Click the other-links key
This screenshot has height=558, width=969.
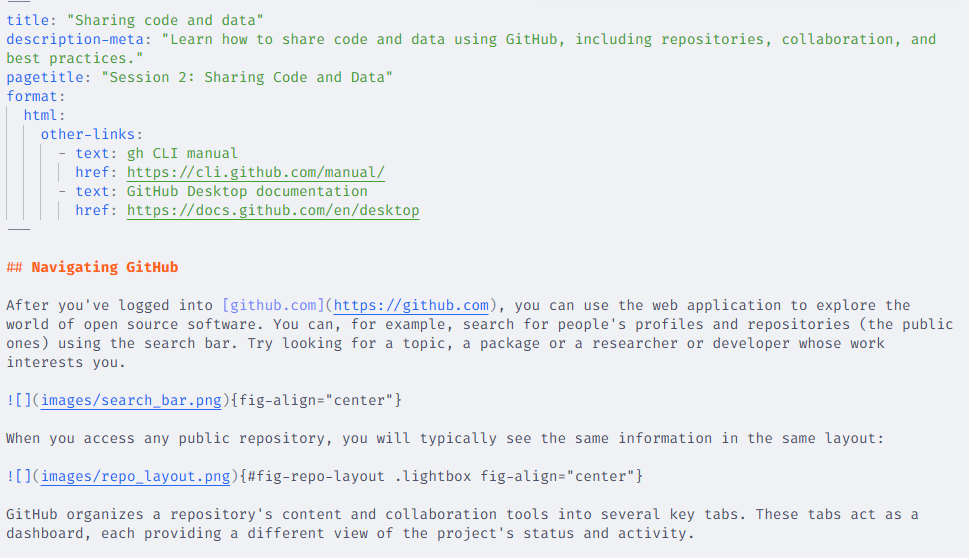[91, 134]
